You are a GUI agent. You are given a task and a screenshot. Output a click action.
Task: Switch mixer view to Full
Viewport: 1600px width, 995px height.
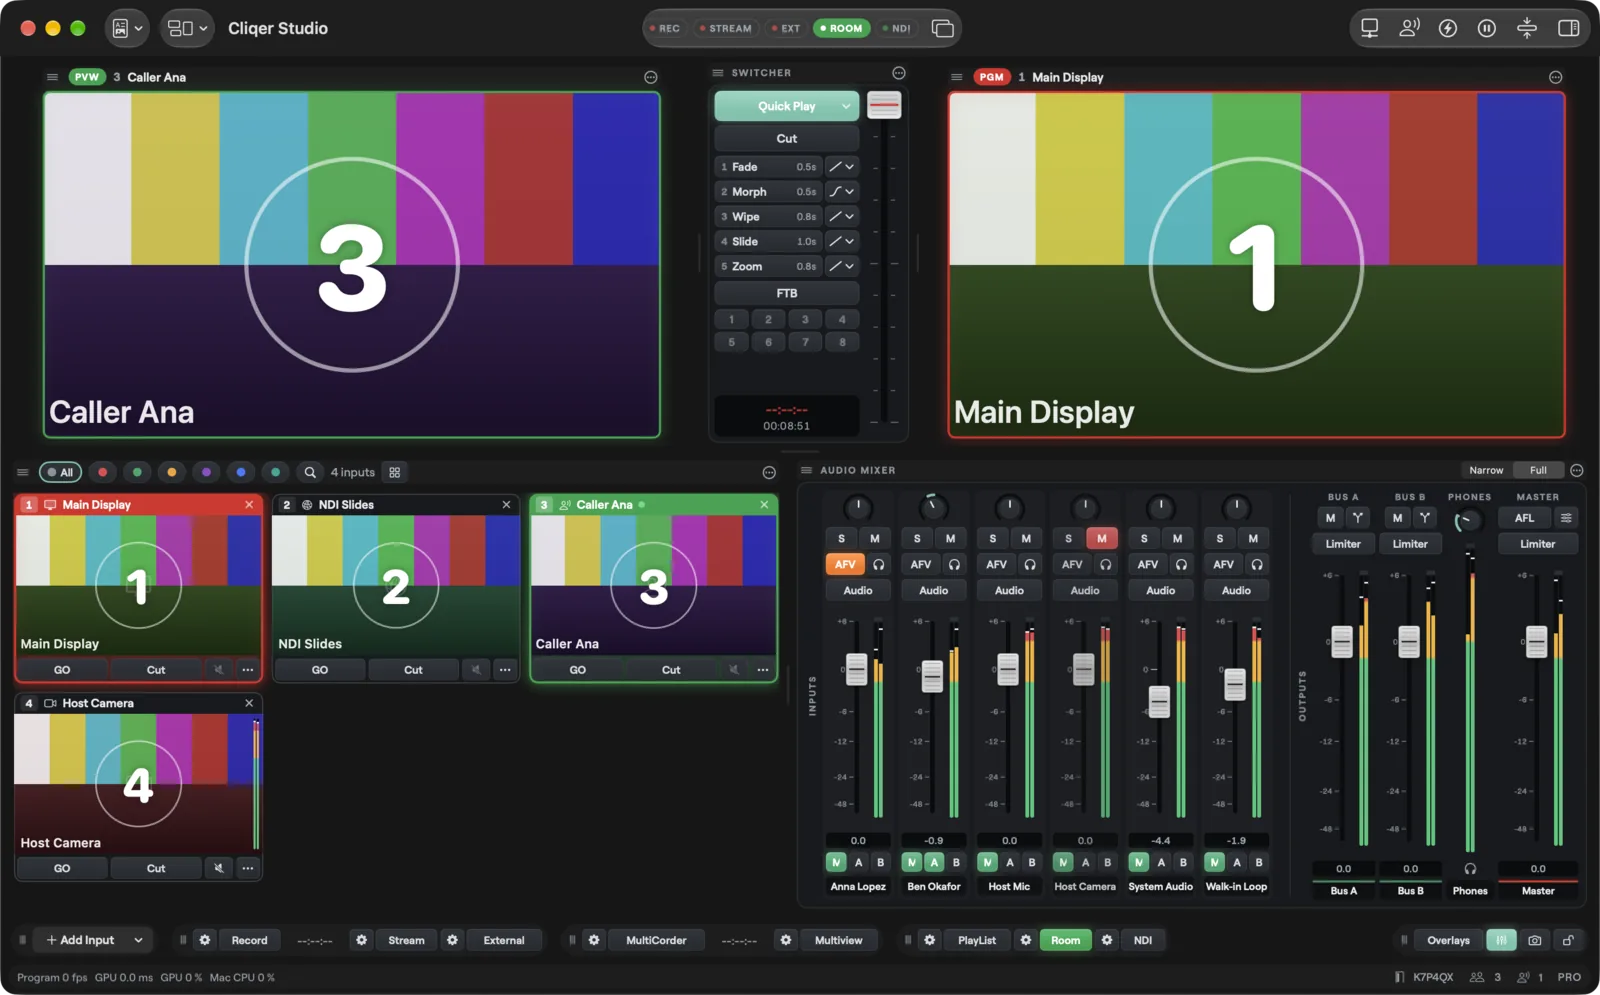click(x=1538, y=470)
